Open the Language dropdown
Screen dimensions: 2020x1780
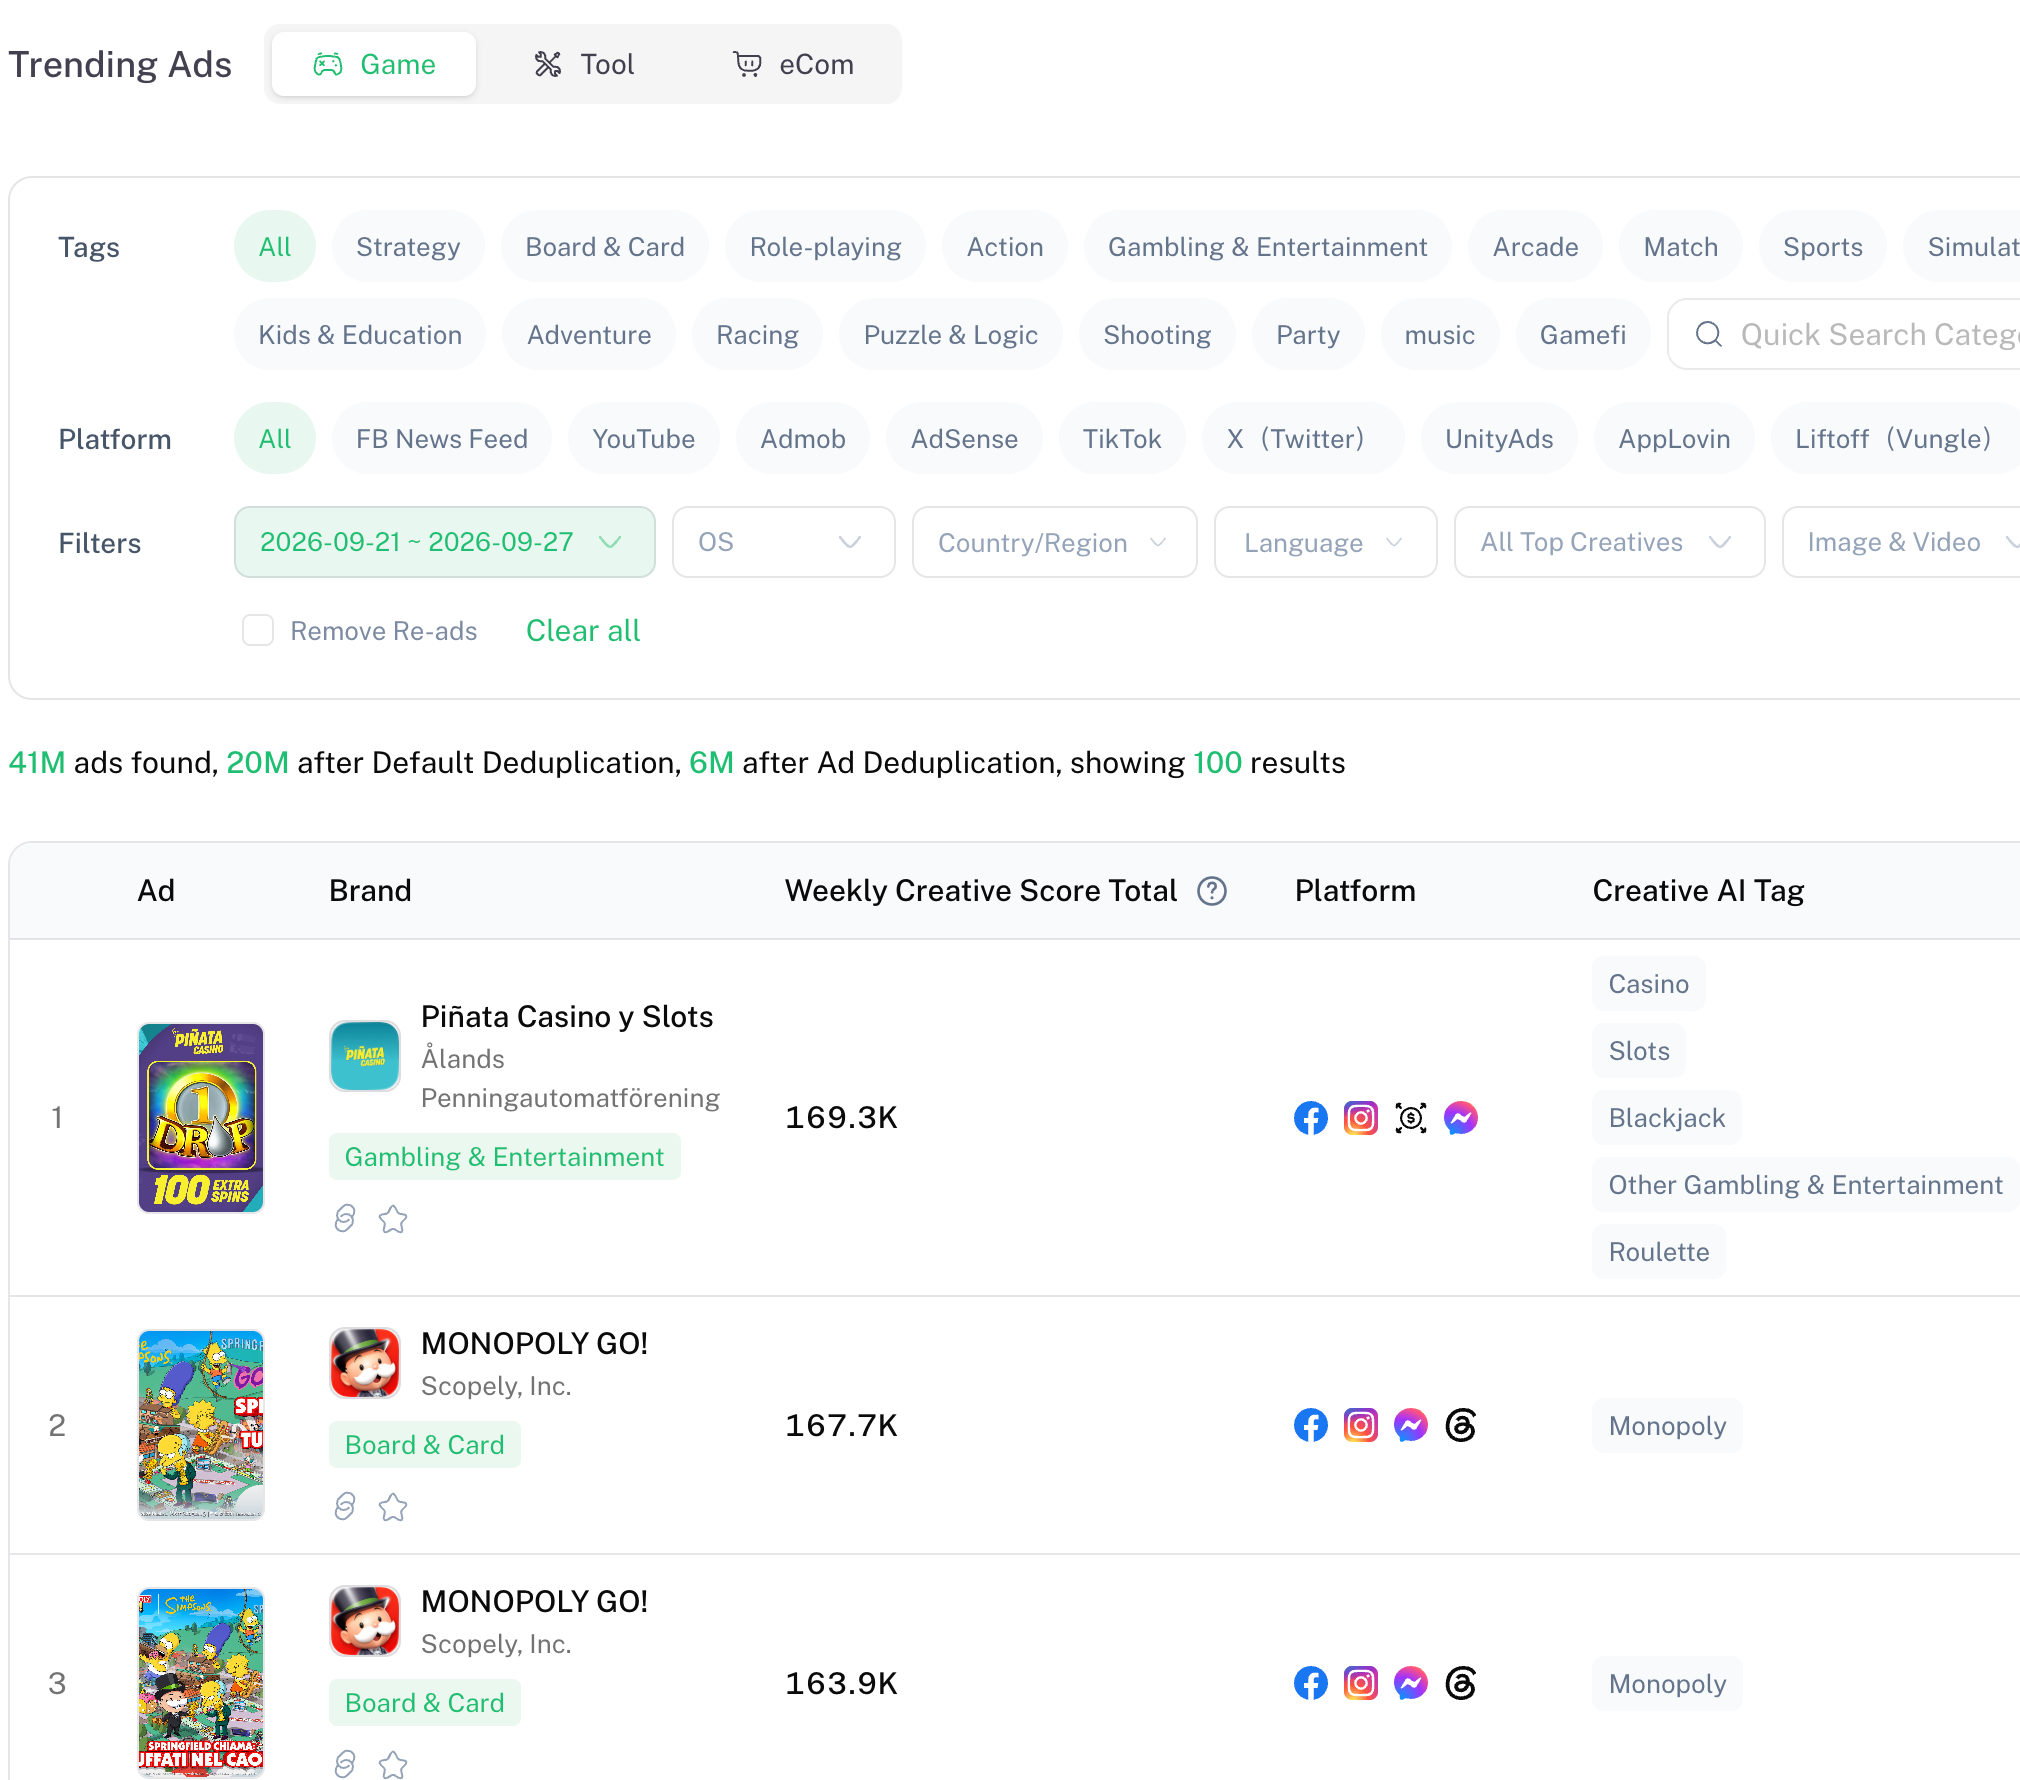[1325, 542]
